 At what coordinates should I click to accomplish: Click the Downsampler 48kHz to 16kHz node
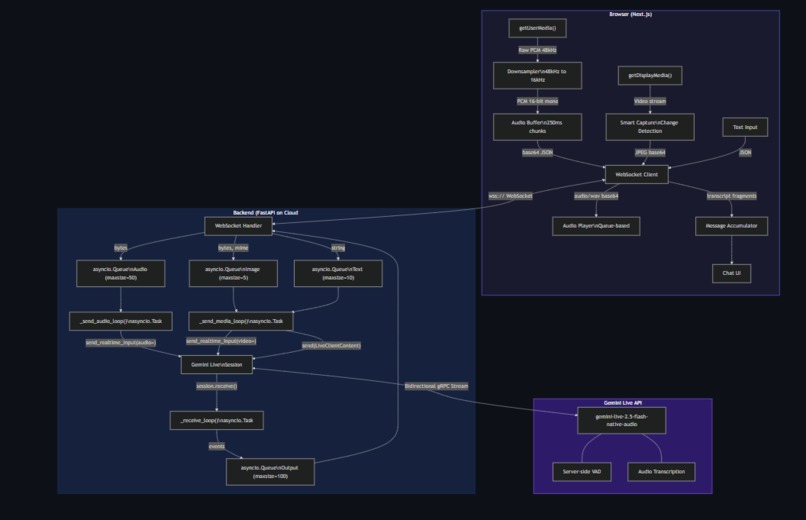click(x=537, y=76)
